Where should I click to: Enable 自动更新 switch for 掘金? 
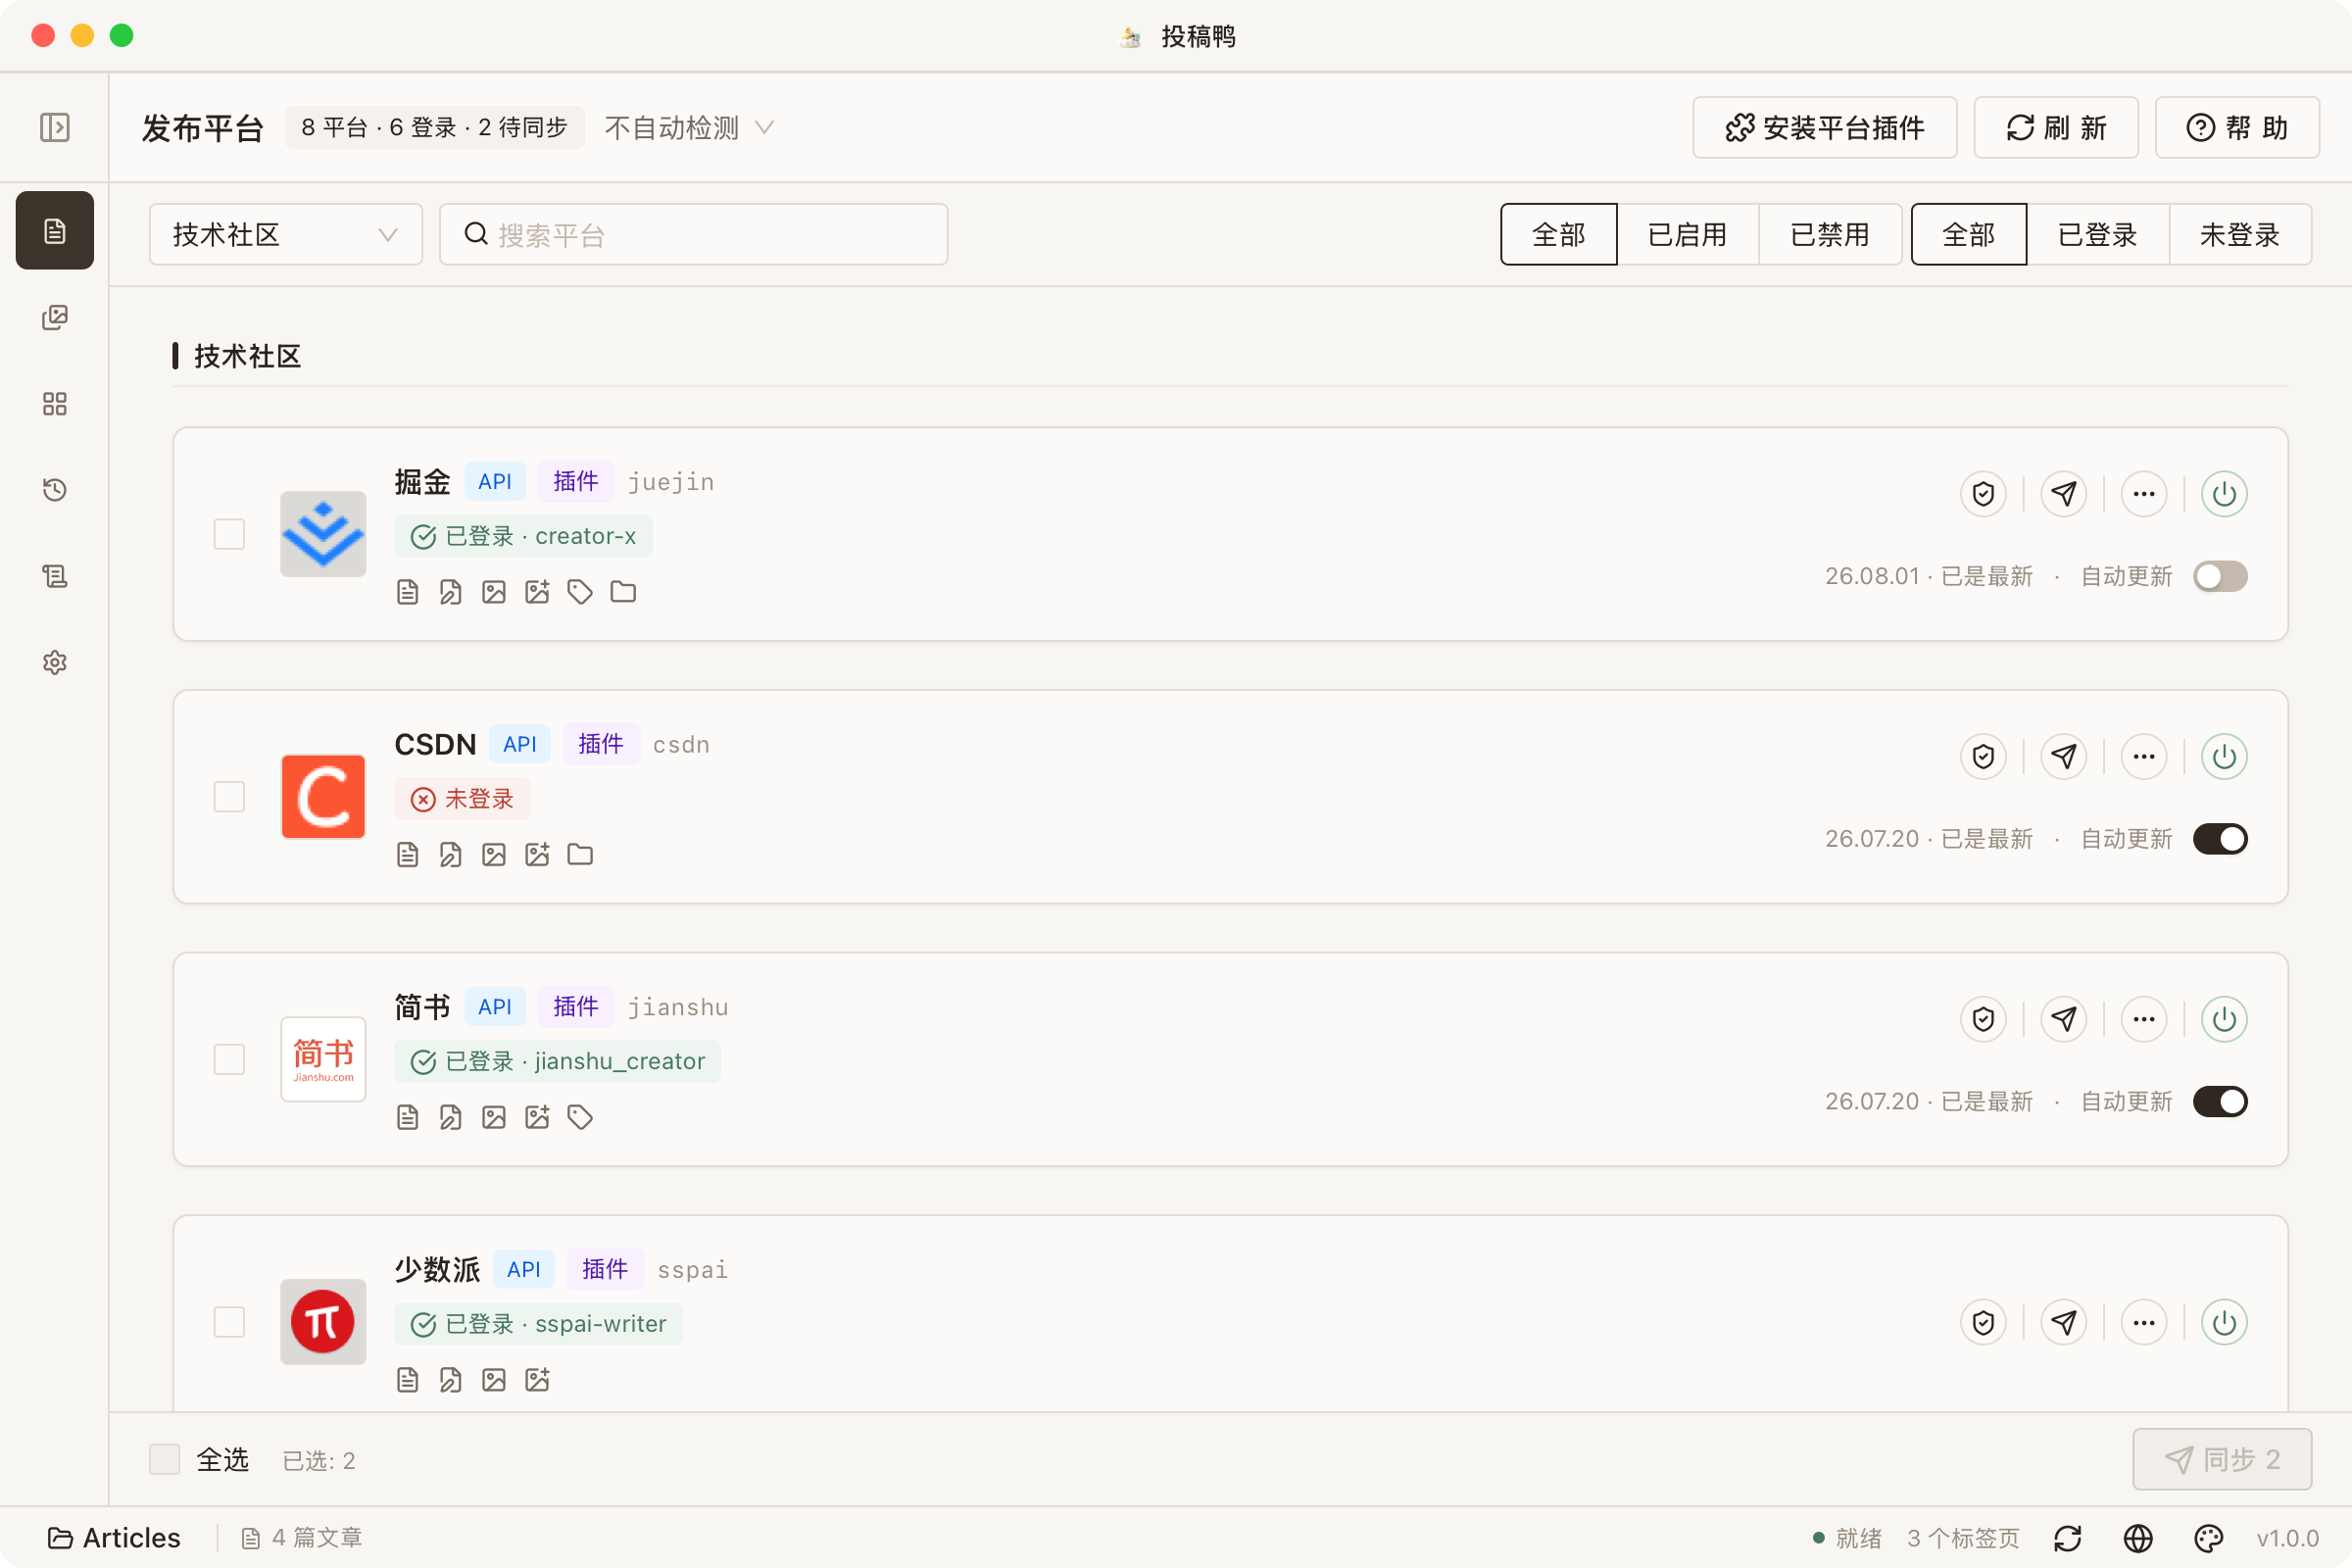click(x=2220, y=576)
